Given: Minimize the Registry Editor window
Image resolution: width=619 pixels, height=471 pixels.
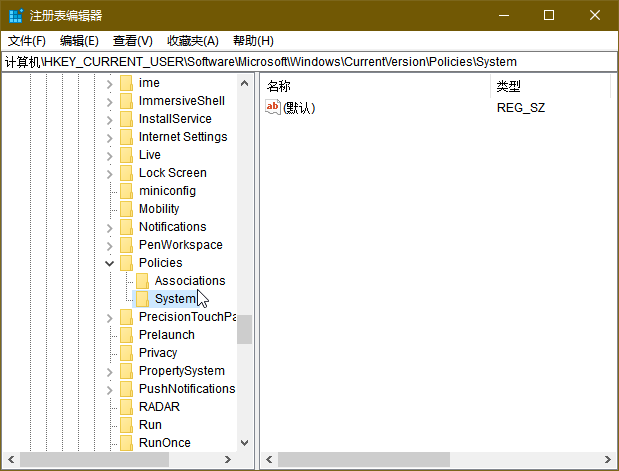Looking at the screenshot, I should coord(504,15).
